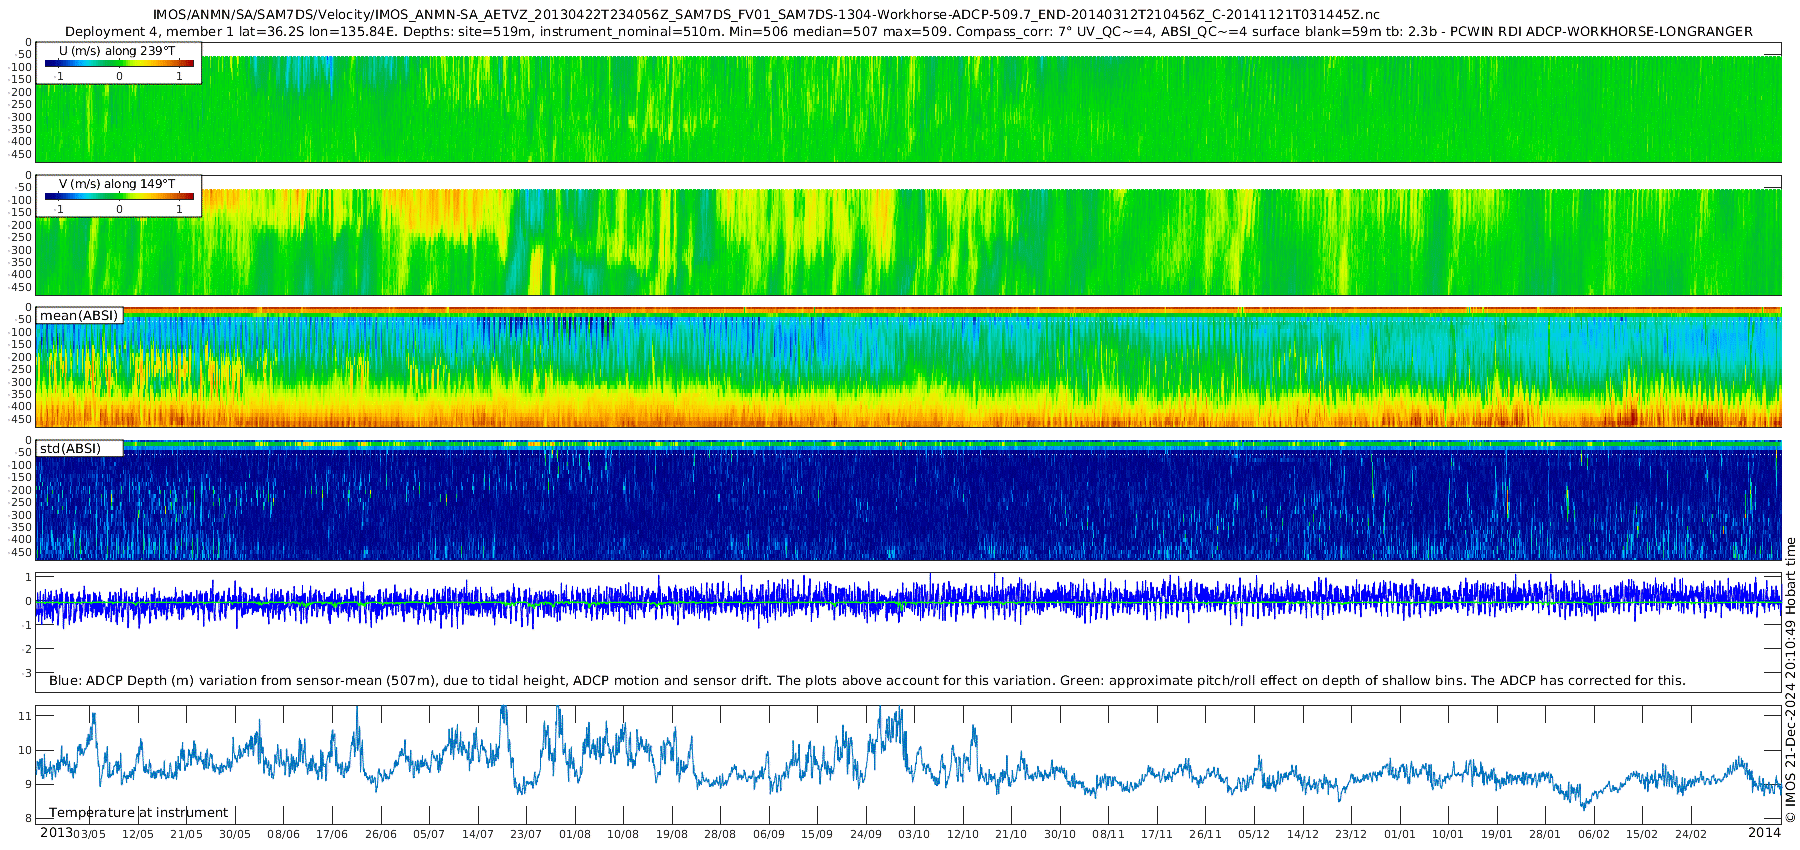Click the 06/09 date tick
The width and height of the screenshot is (1800, 850).
pyautogui.click(x=768, y=834)
